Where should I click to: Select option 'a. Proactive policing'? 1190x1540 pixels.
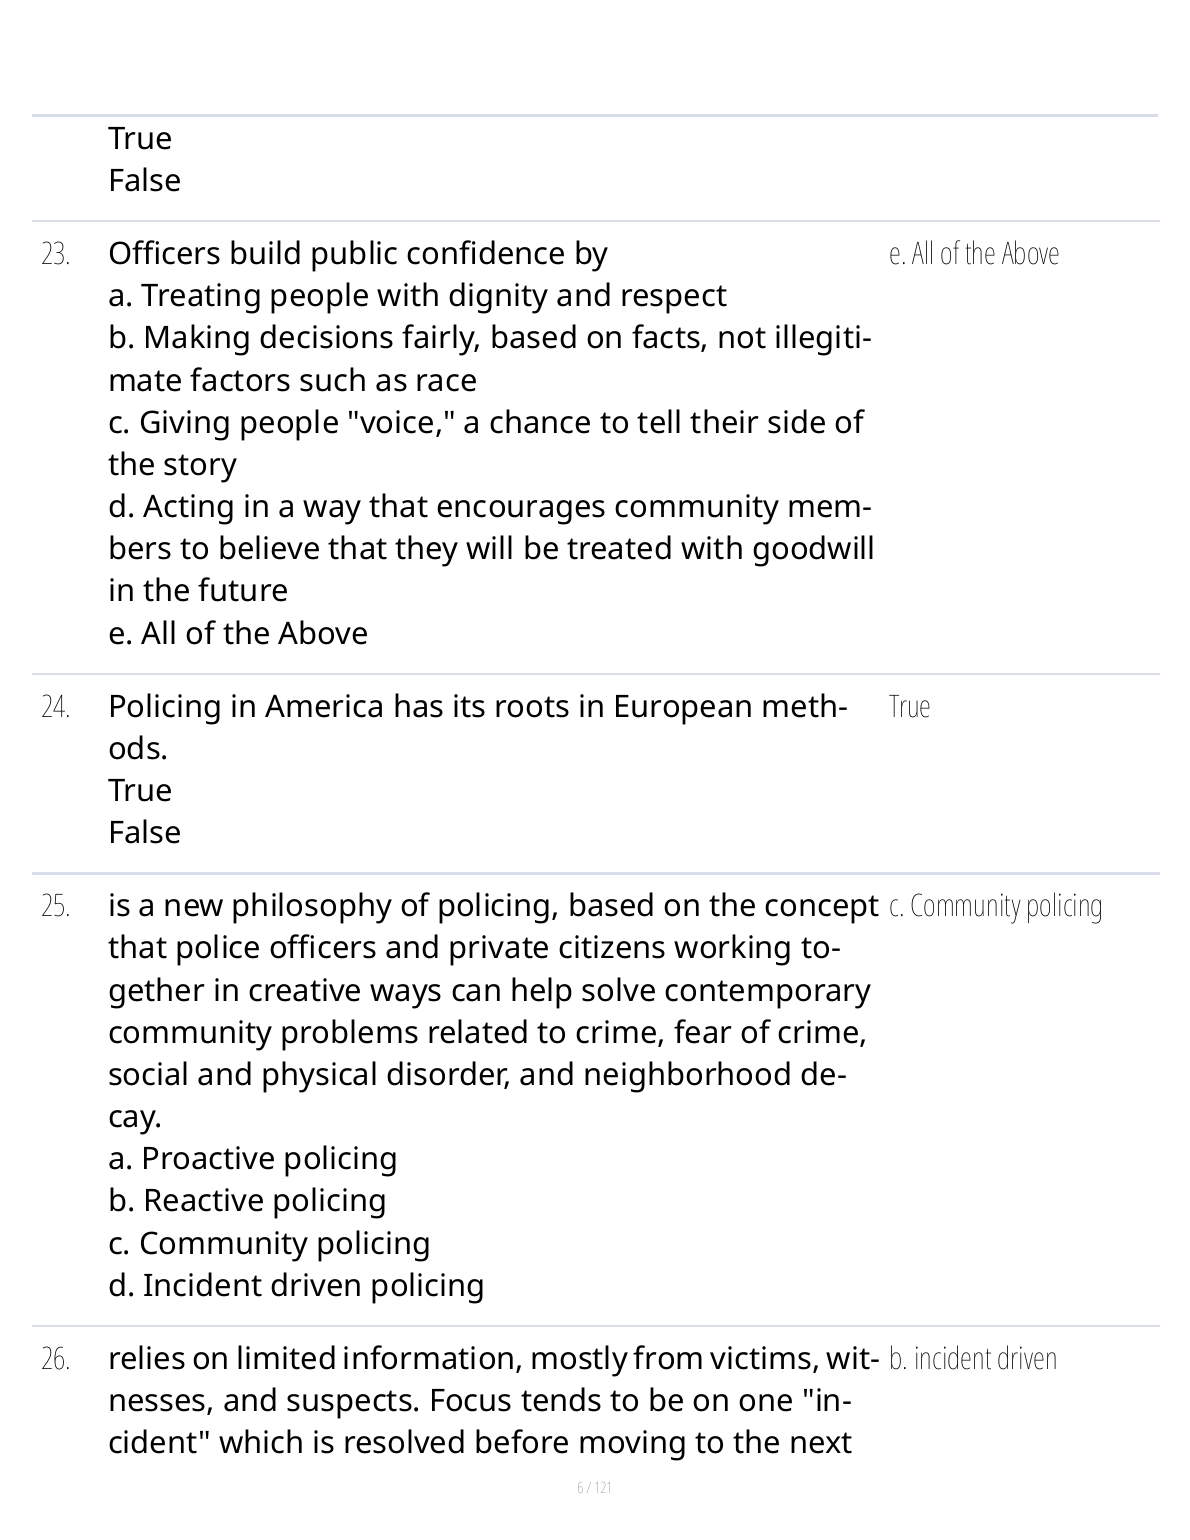pos(253,1159)
